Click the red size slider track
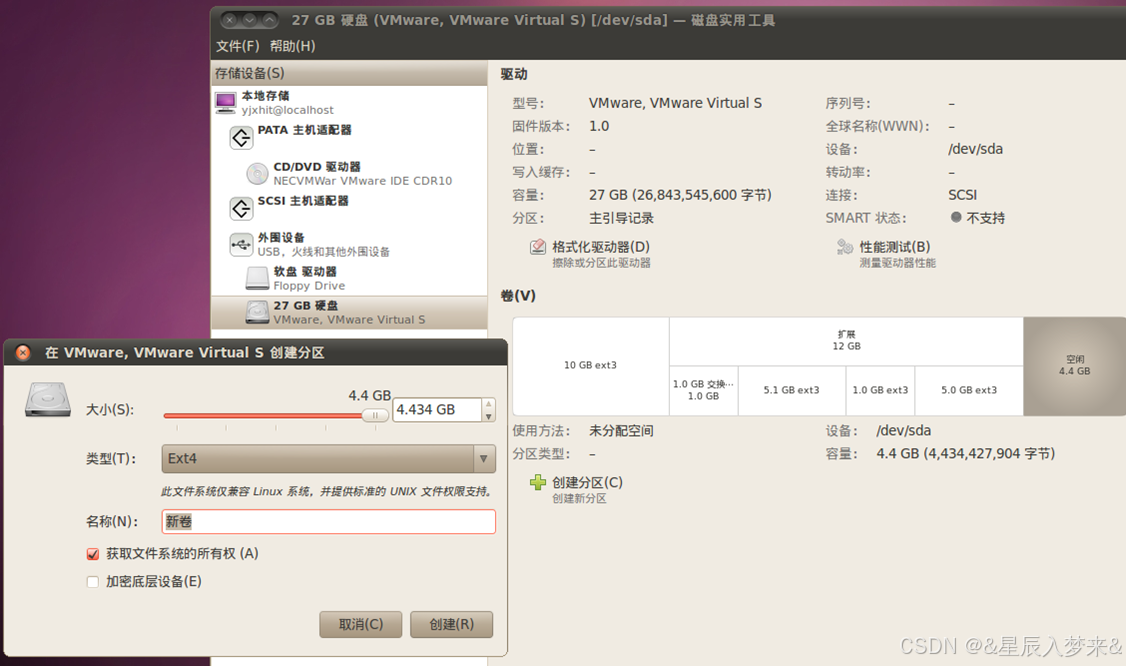Screen dimensions: 1126x666 click(263, 415)
